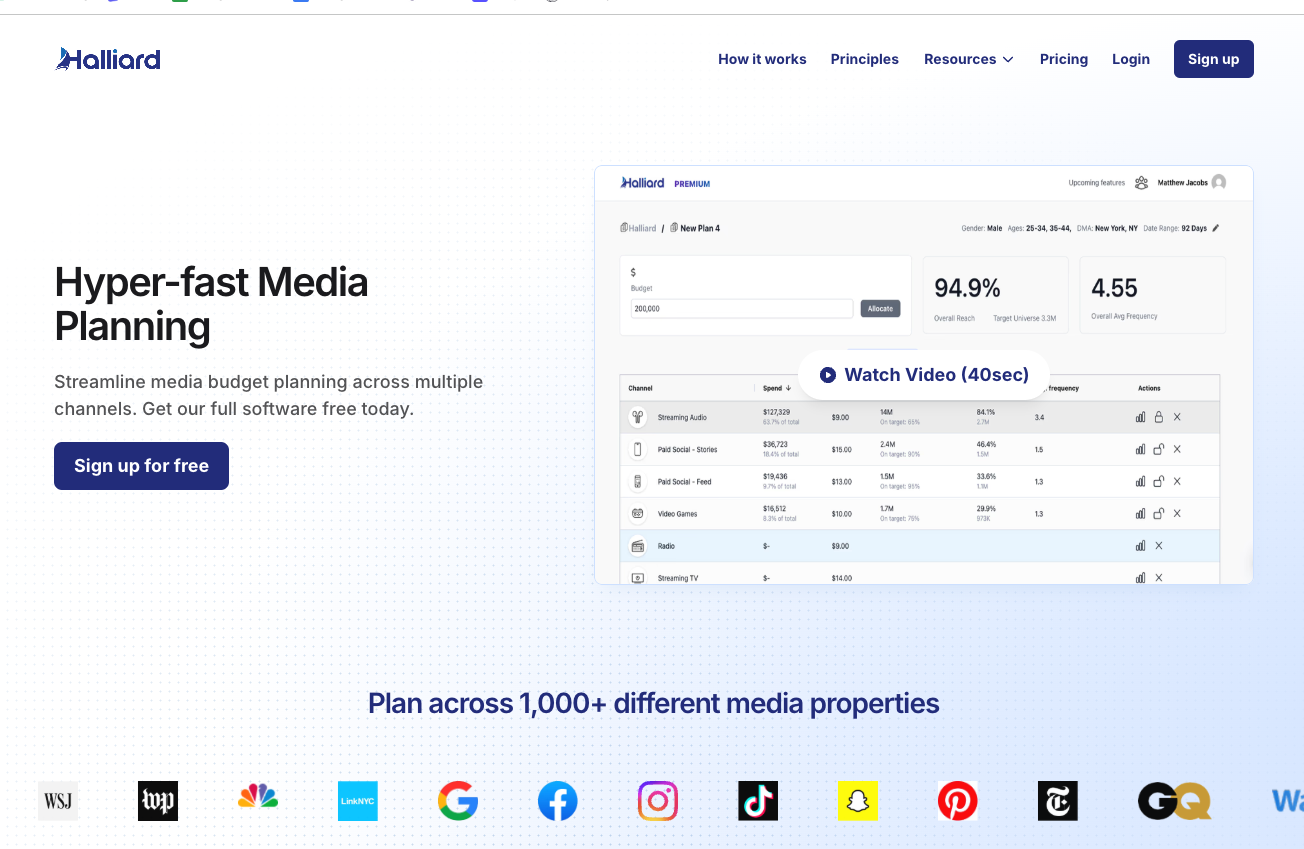The image size is (1304, 849).
Task: Open the How it works page
Action: pyautogui.click(x=762, y=59)
